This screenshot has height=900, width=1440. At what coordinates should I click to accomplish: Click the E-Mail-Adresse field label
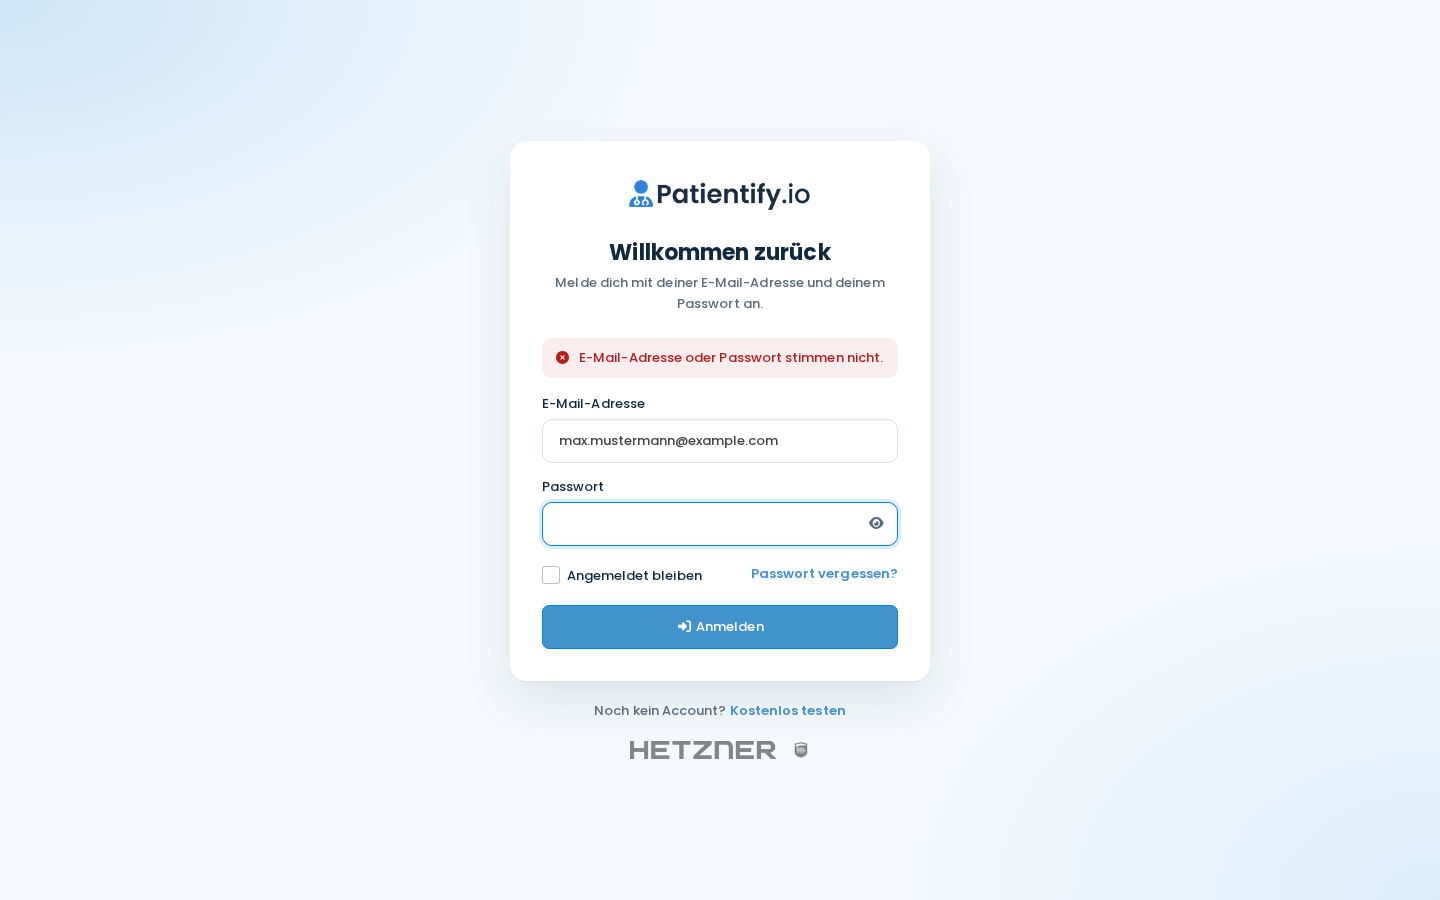coord(593,404)
